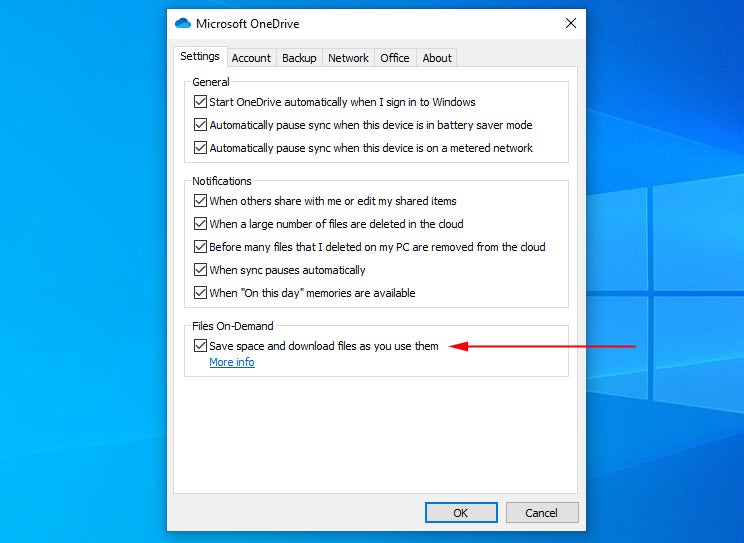Click the General group label
This screenshot has width=744, height=543.
[x=211, y=82]
